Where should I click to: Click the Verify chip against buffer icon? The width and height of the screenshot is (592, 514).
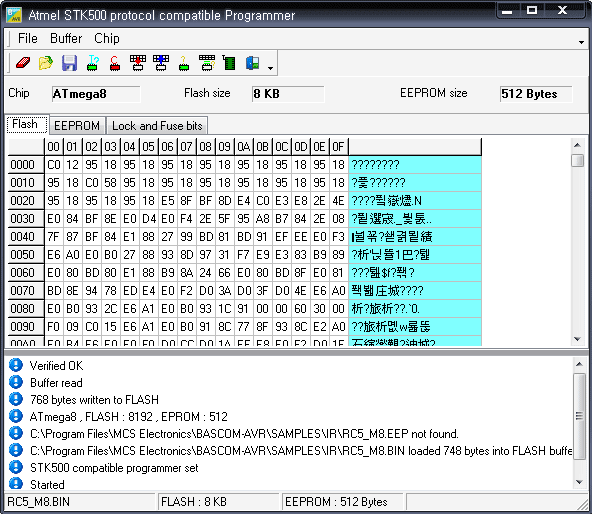point(207,63)
